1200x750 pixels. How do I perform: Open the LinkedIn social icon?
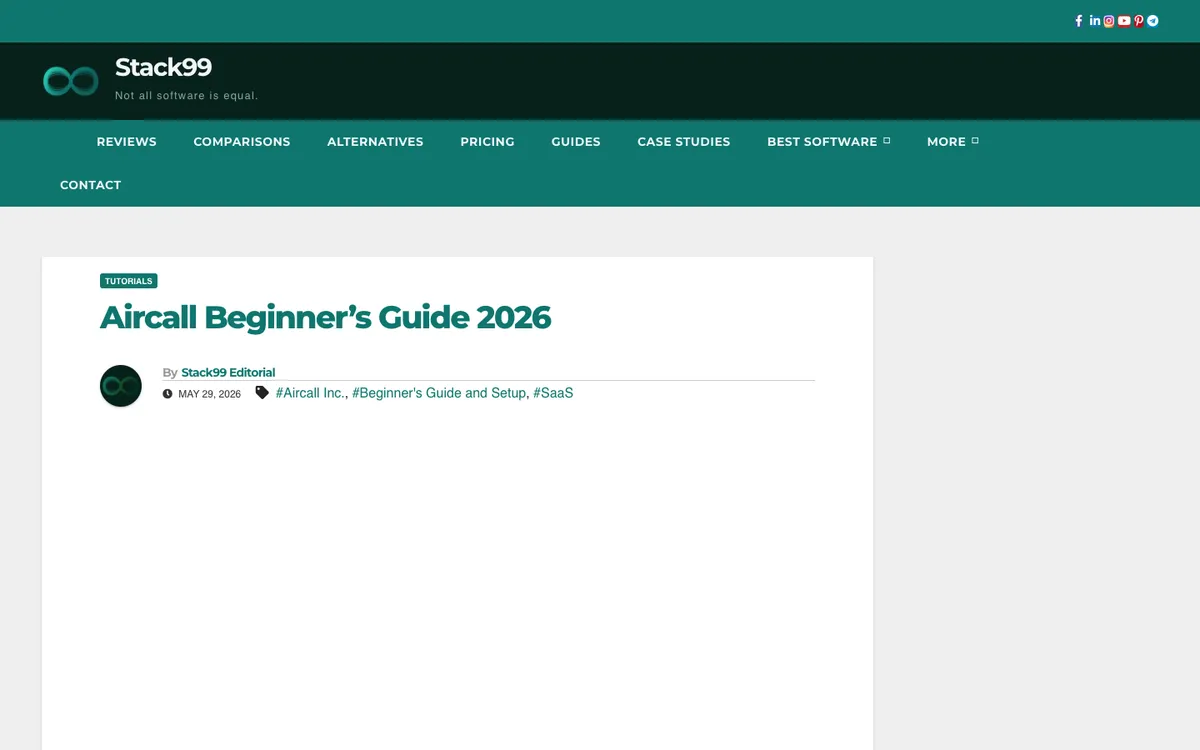(x=1095, y=21)
